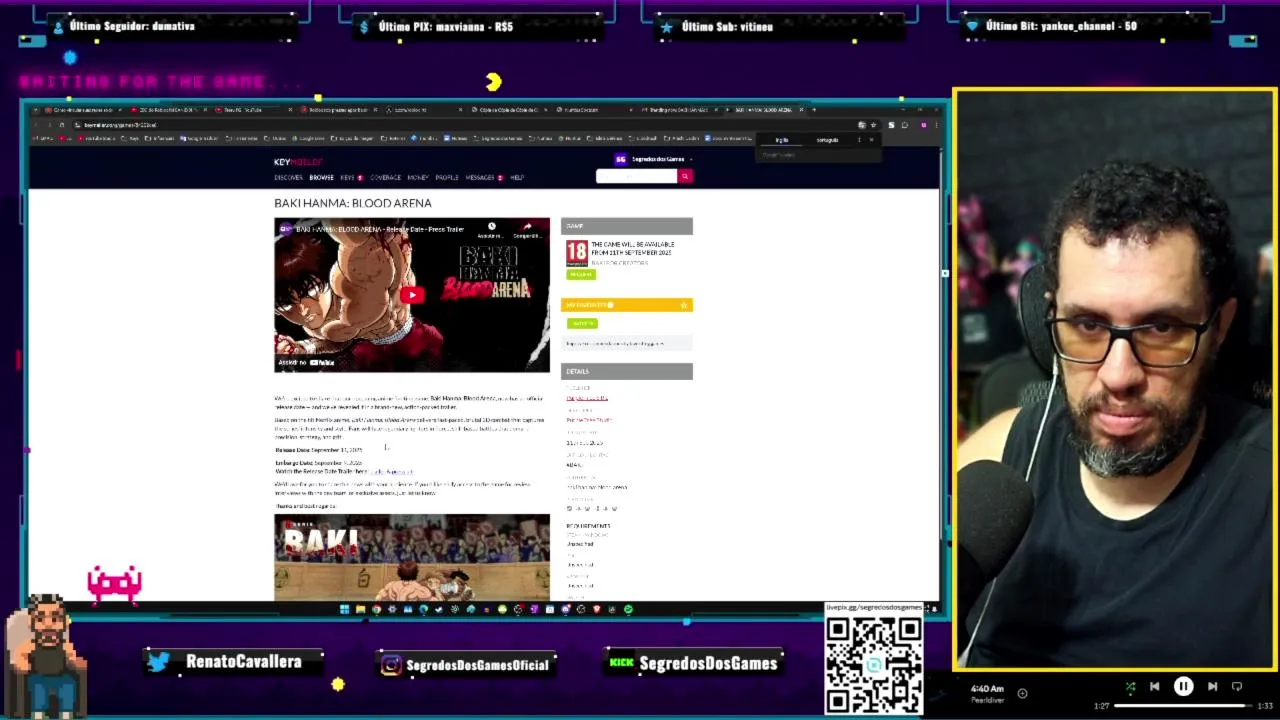1280x720 pixels.
Task: Click the Release Date September 11 text
Action: click(x=318, y=450)
